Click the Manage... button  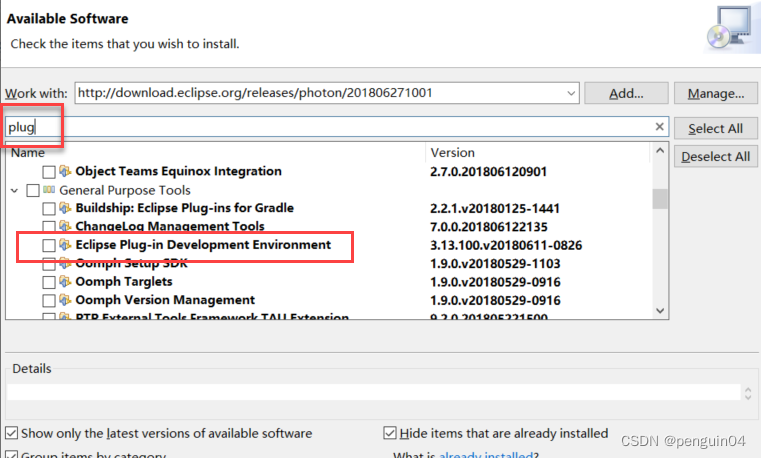click(x=715, y=93)
